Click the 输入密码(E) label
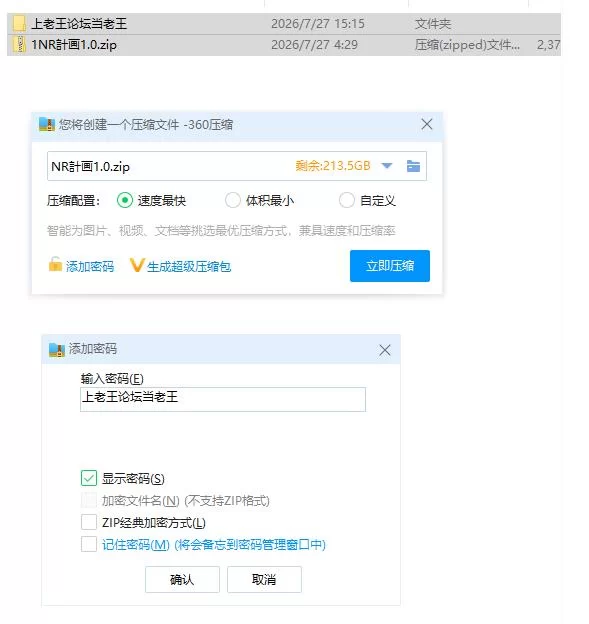Image resolution: width=589 pixels, height=624 pixels. pos(112,378)
